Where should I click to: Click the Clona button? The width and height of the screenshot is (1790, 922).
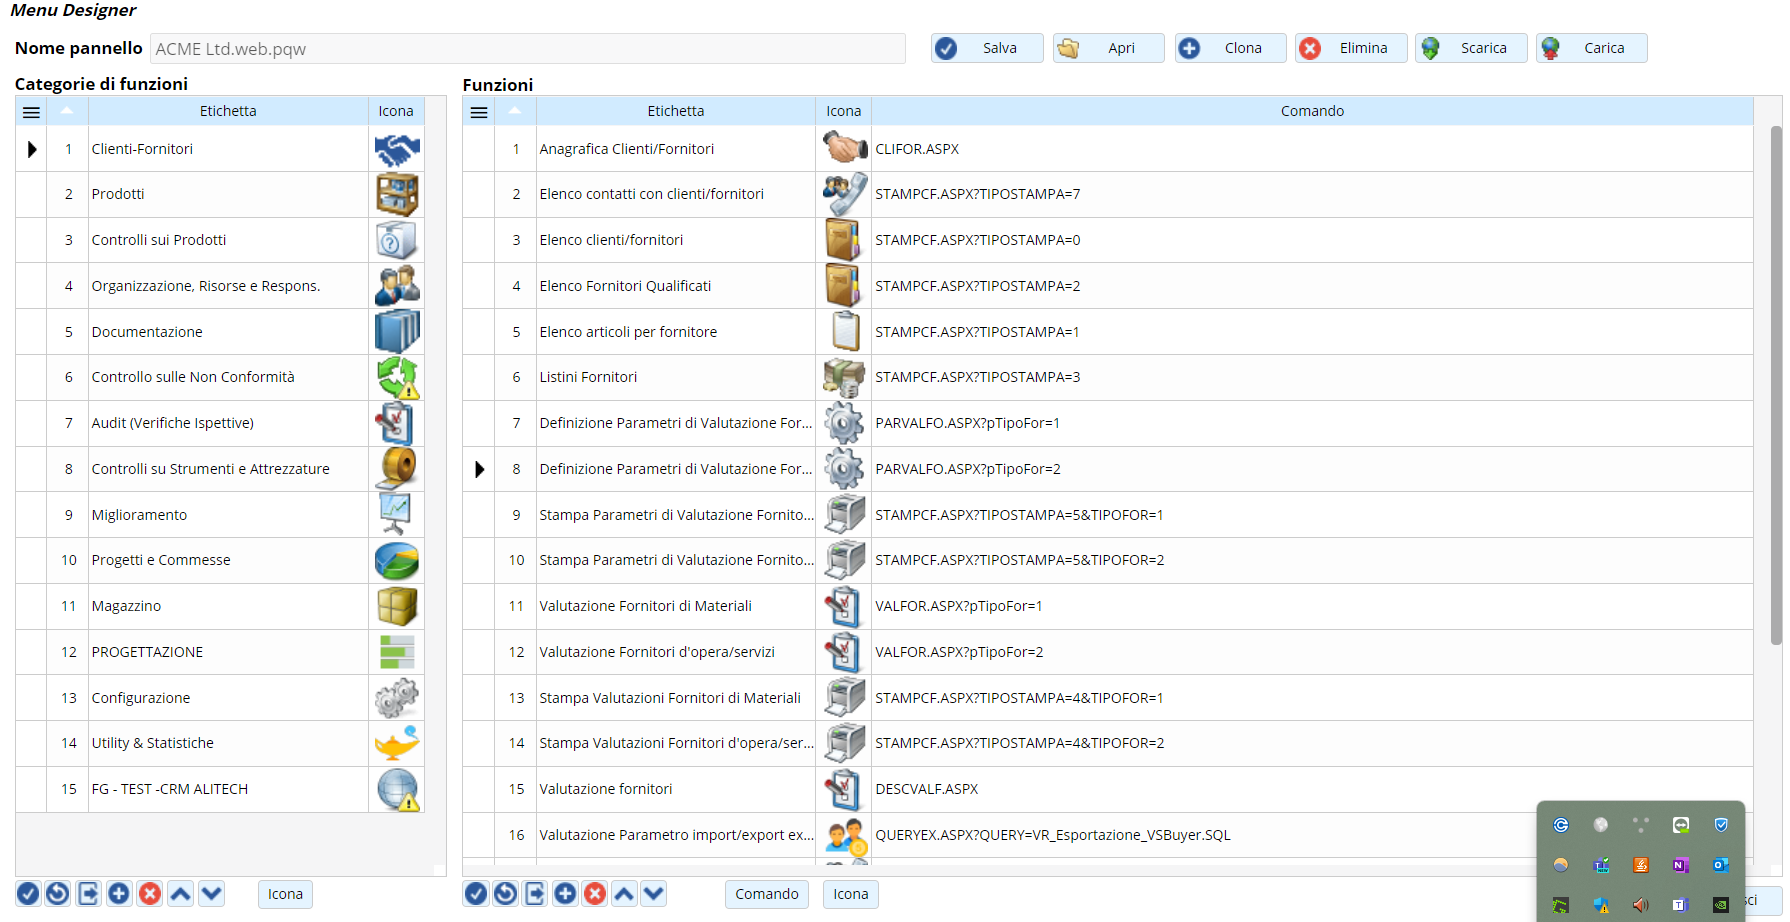(1230, 48)
